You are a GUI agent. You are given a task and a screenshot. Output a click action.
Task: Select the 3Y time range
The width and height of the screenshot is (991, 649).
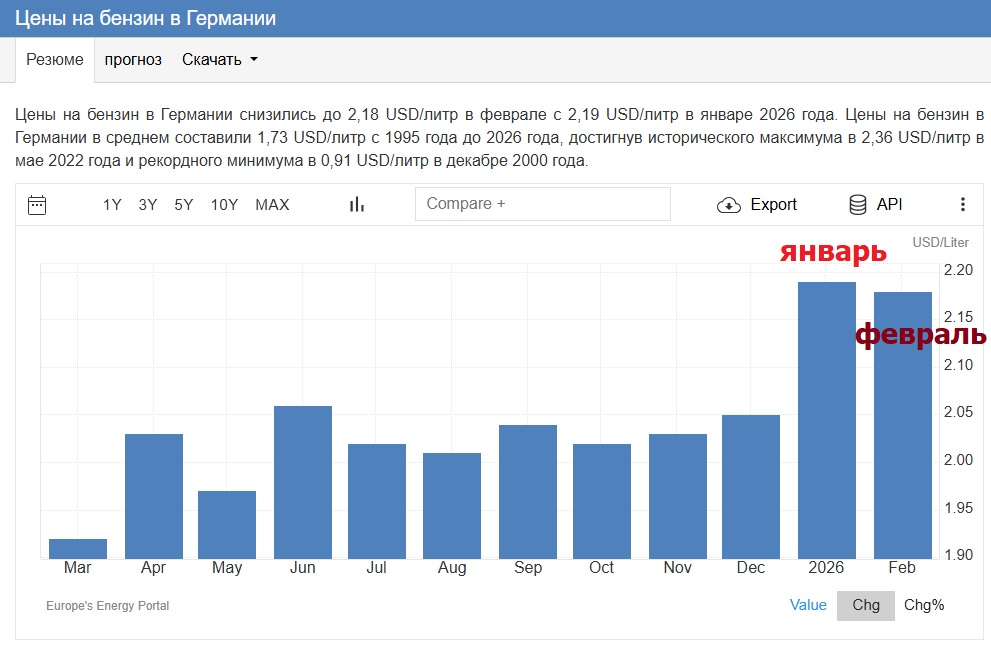[x=148, y=205]
